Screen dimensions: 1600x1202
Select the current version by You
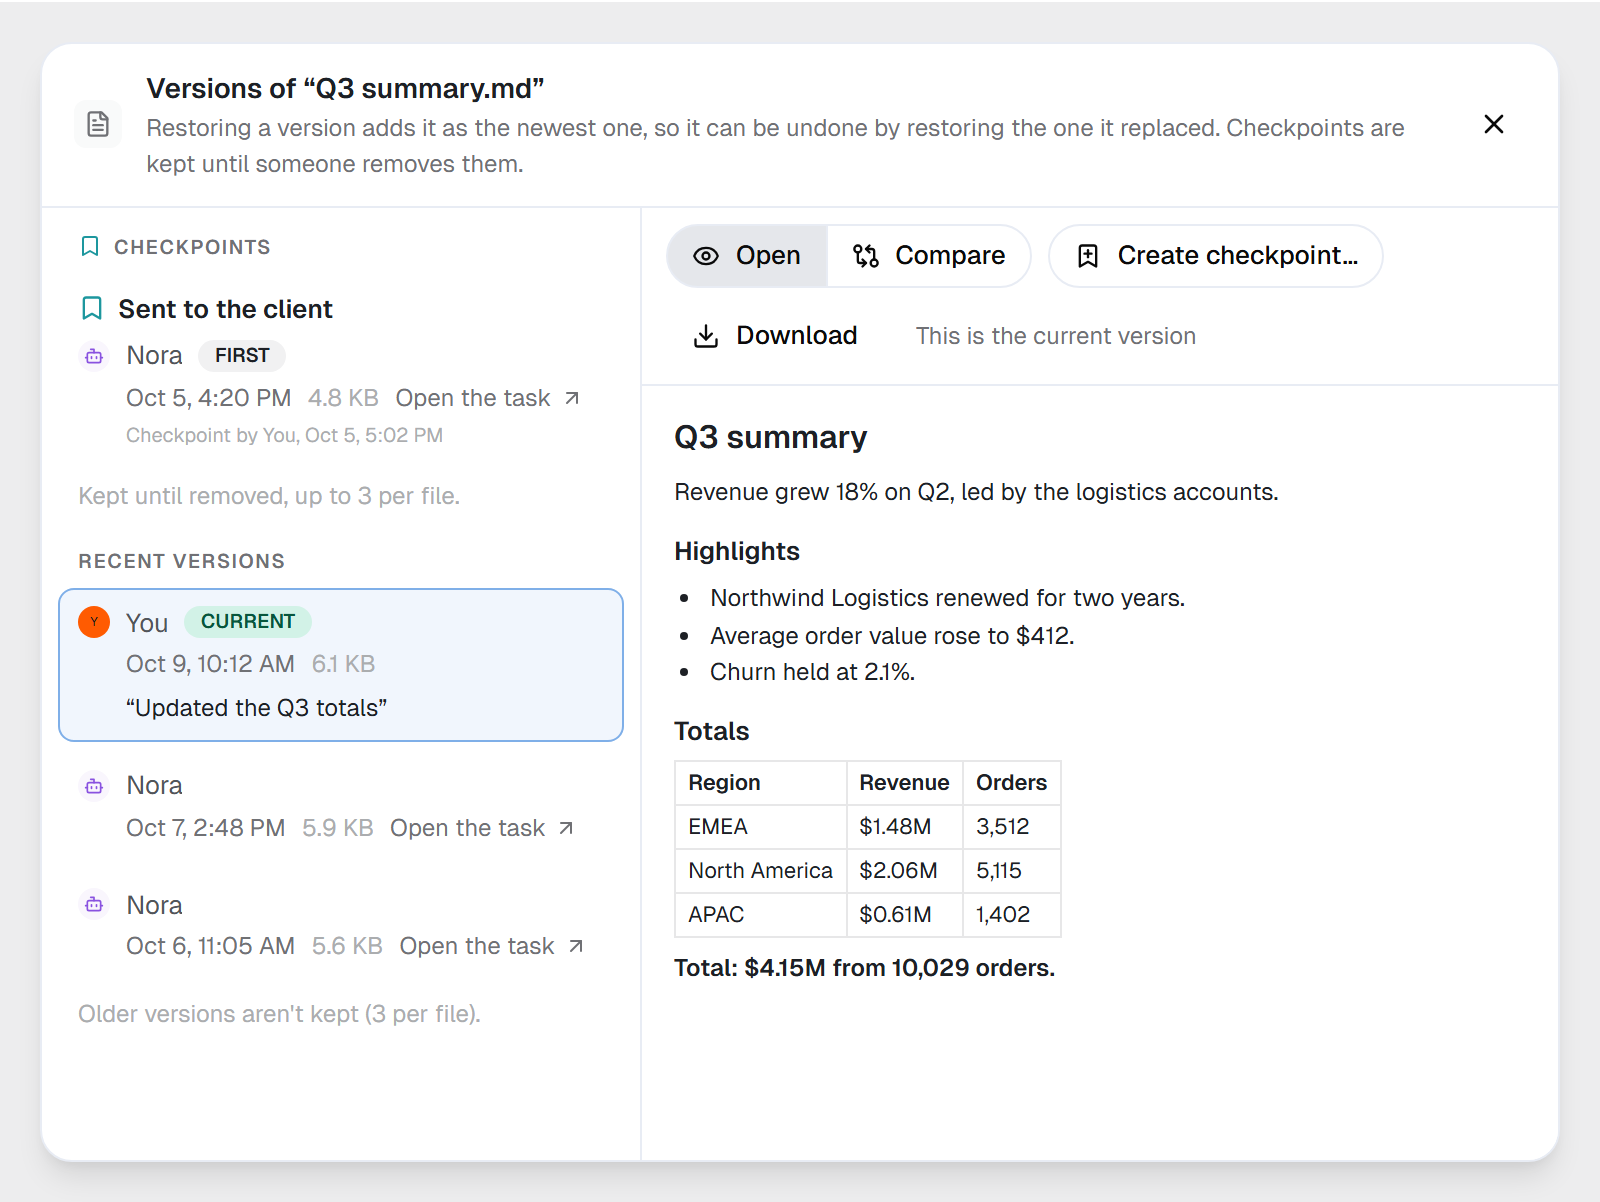click(x=341, y=665)
